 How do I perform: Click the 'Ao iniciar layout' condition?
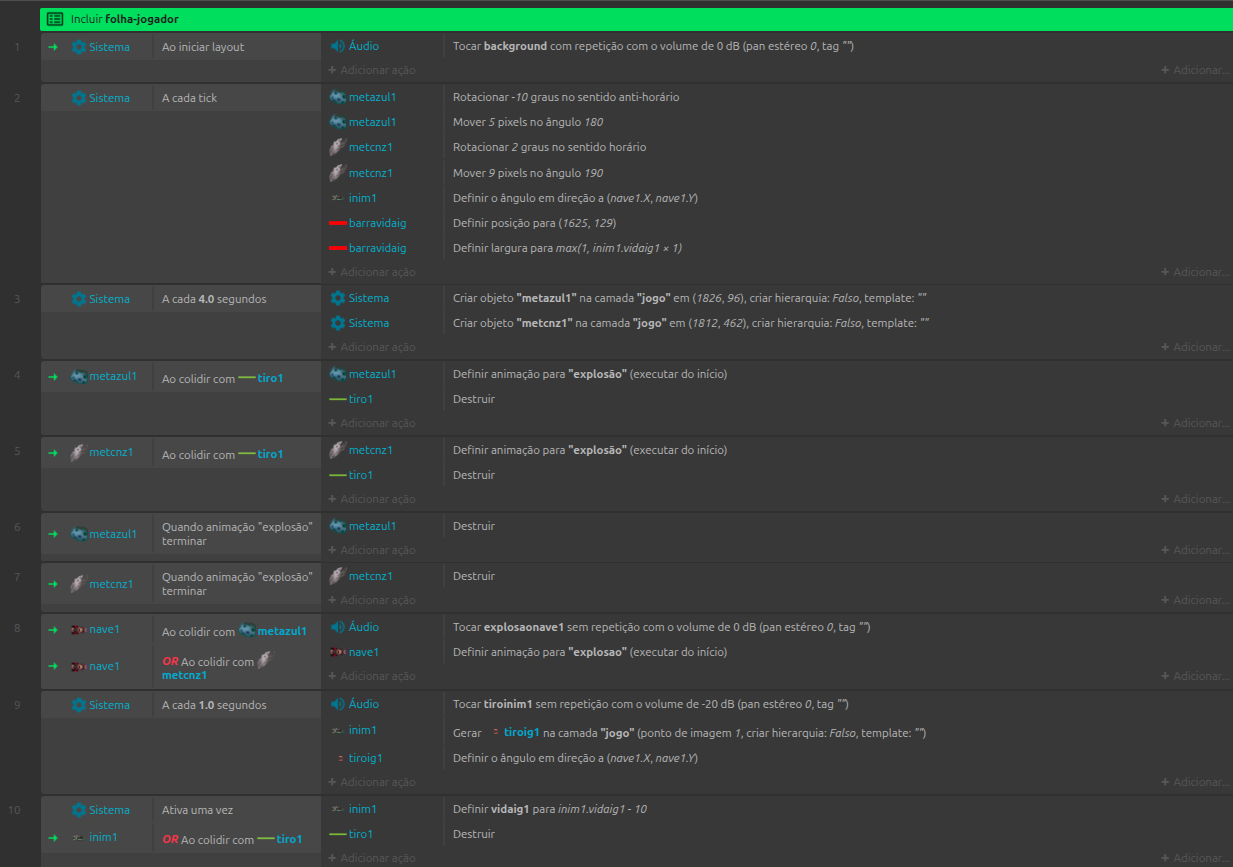(x=203, y=47)
